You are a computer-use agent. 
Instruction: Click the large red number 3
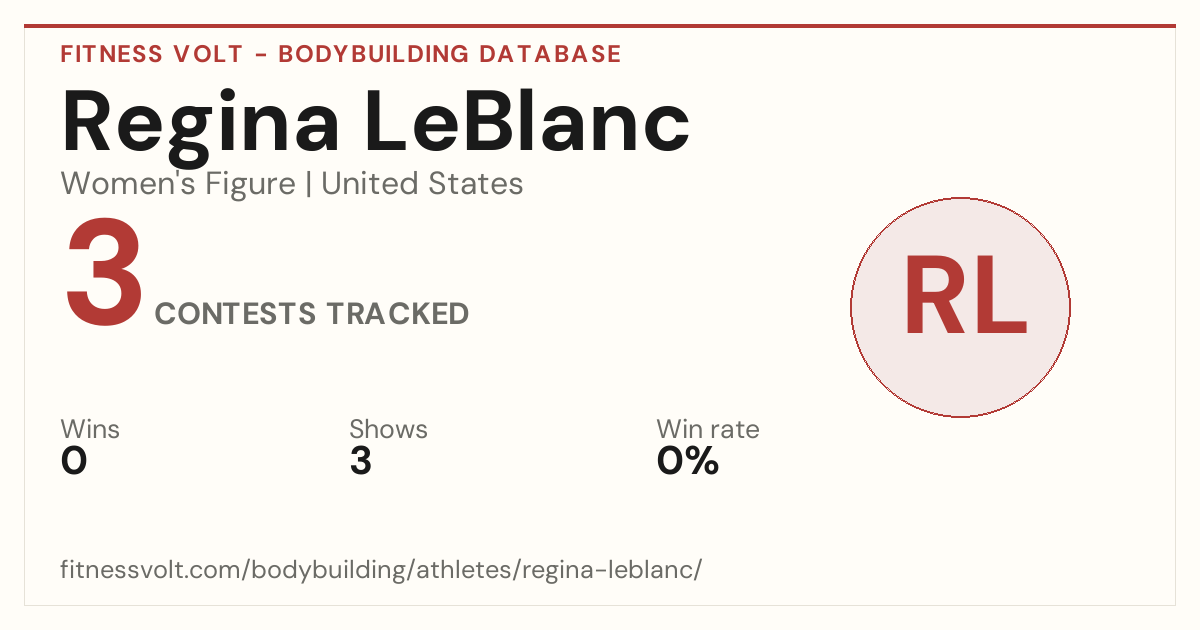pyautogui.click(x=105, y=274)
